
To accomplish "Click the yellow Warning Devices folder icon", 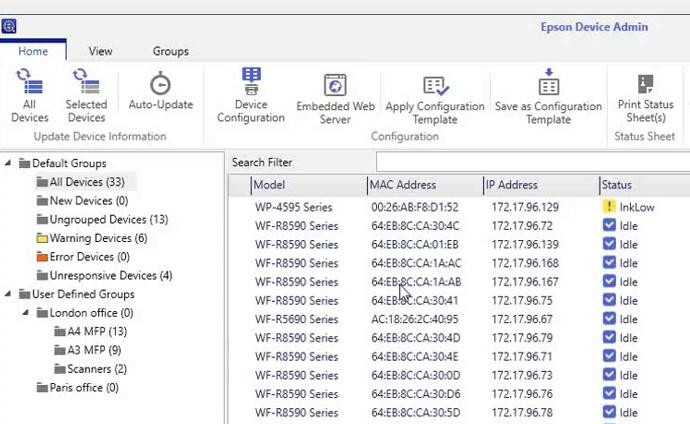I will 42,238.
